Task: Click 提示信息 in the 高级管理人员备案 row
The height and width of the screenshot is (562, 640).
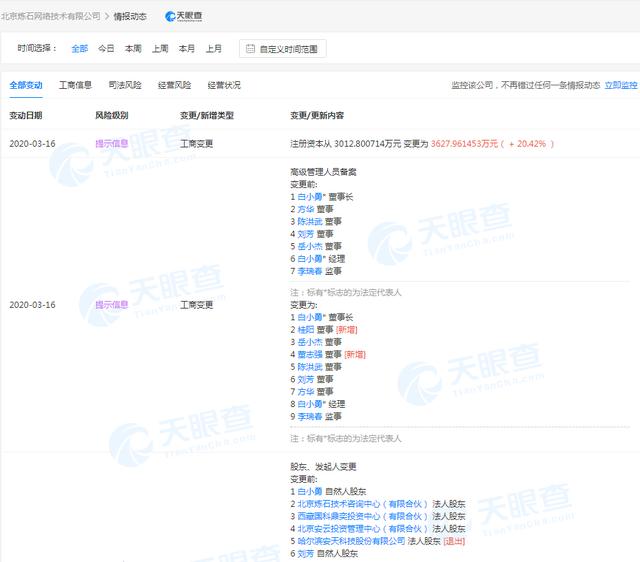Action: tap(111, 305)
